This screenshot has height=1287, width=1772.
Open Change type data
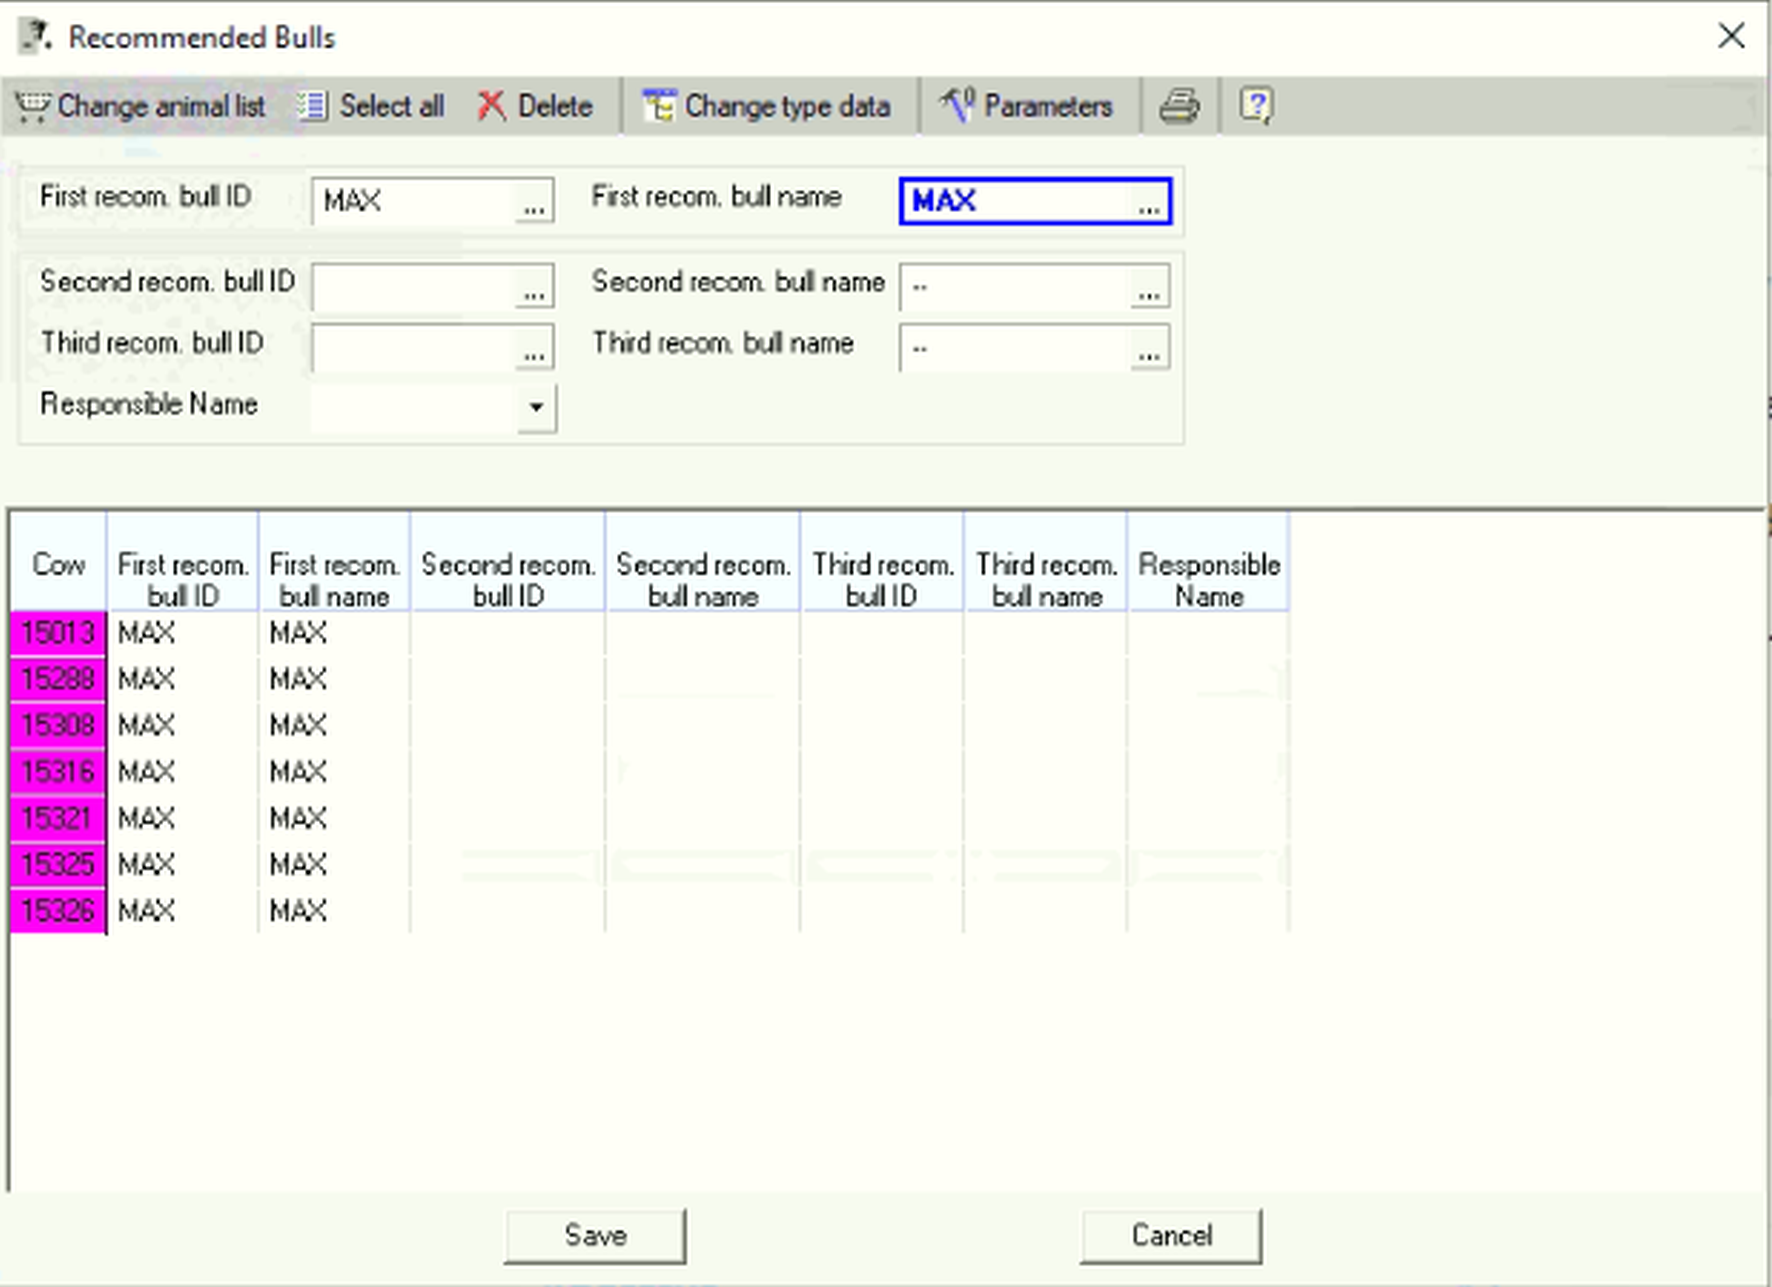pyautogui.click(x=766, y=106)
